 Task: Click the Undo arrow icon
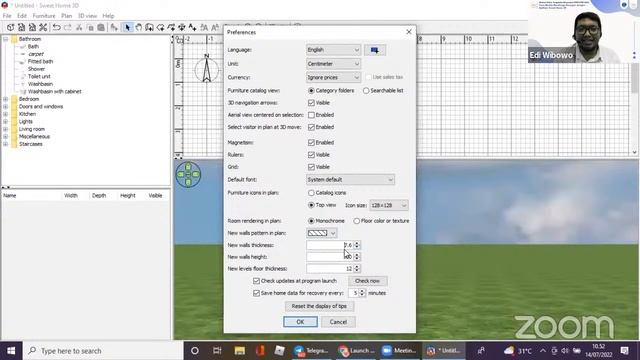(x=57, y=27)
